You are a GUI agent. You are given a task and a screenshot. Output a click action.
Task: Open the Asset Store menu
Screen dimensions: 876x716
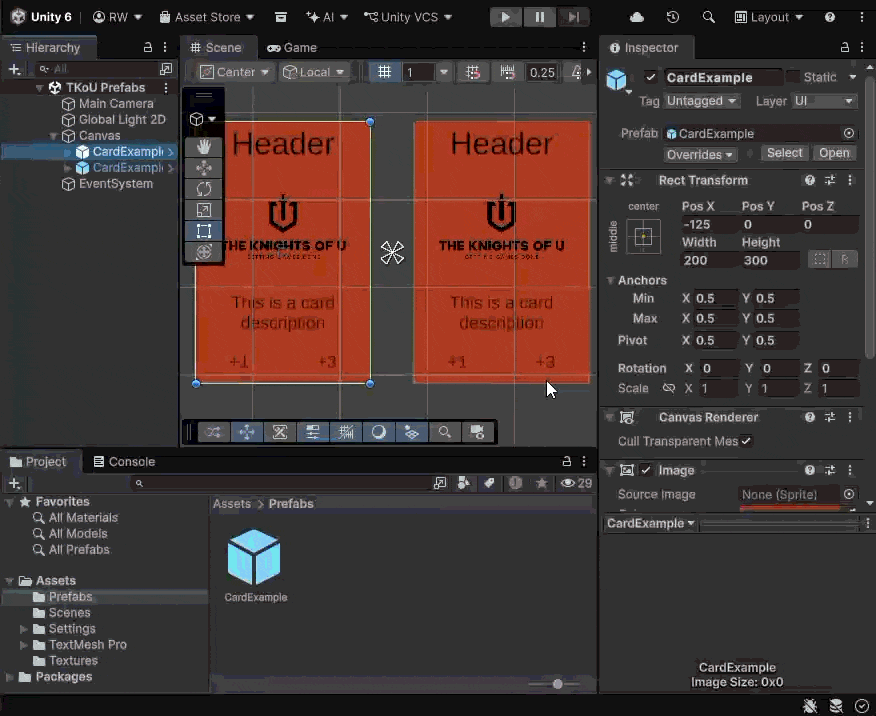[207, 17]
